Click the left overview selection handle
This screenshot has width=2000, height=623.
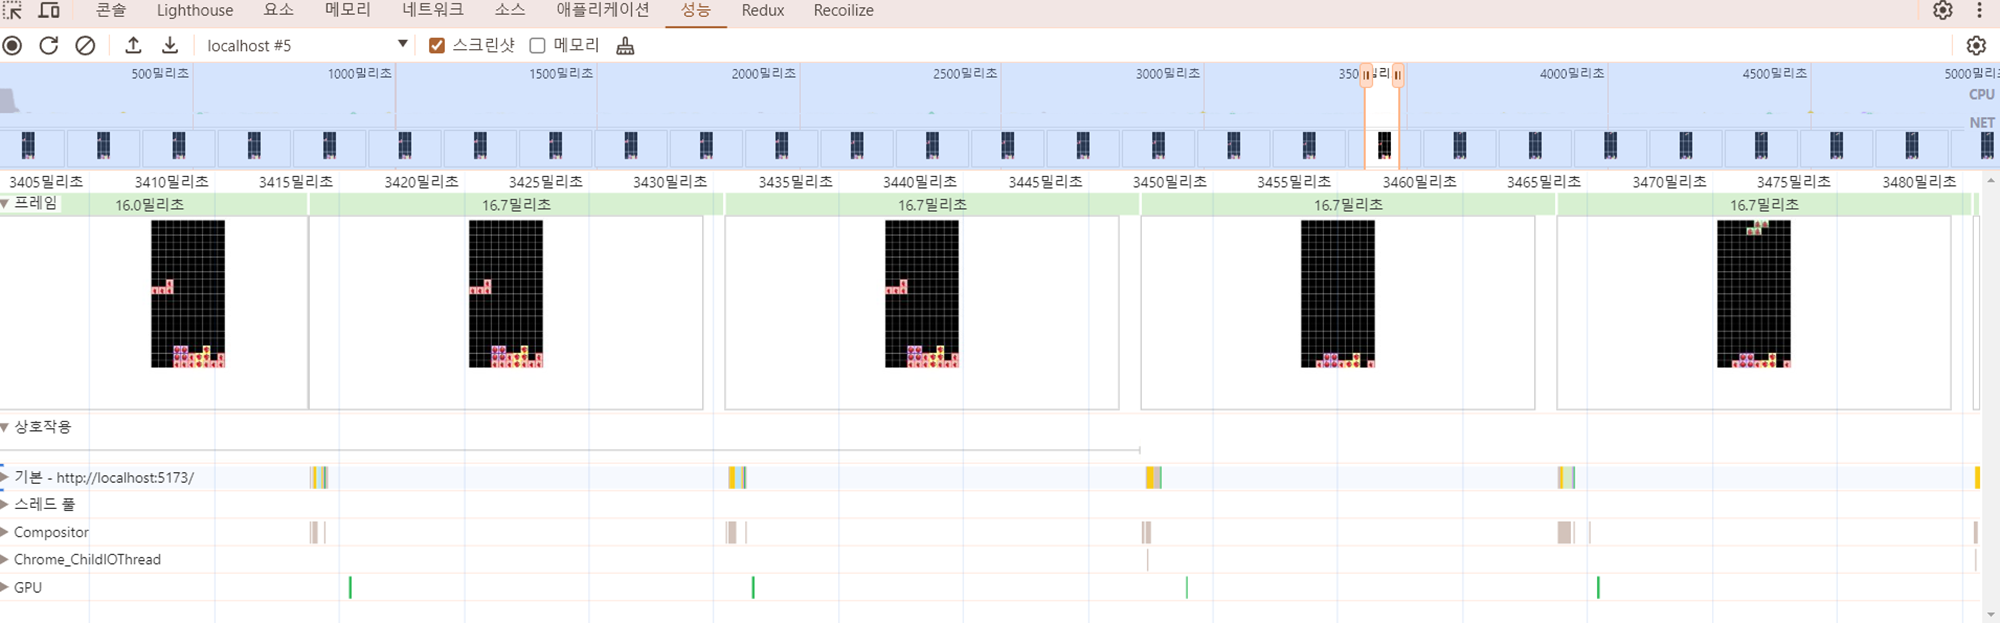click(1366, 75)
